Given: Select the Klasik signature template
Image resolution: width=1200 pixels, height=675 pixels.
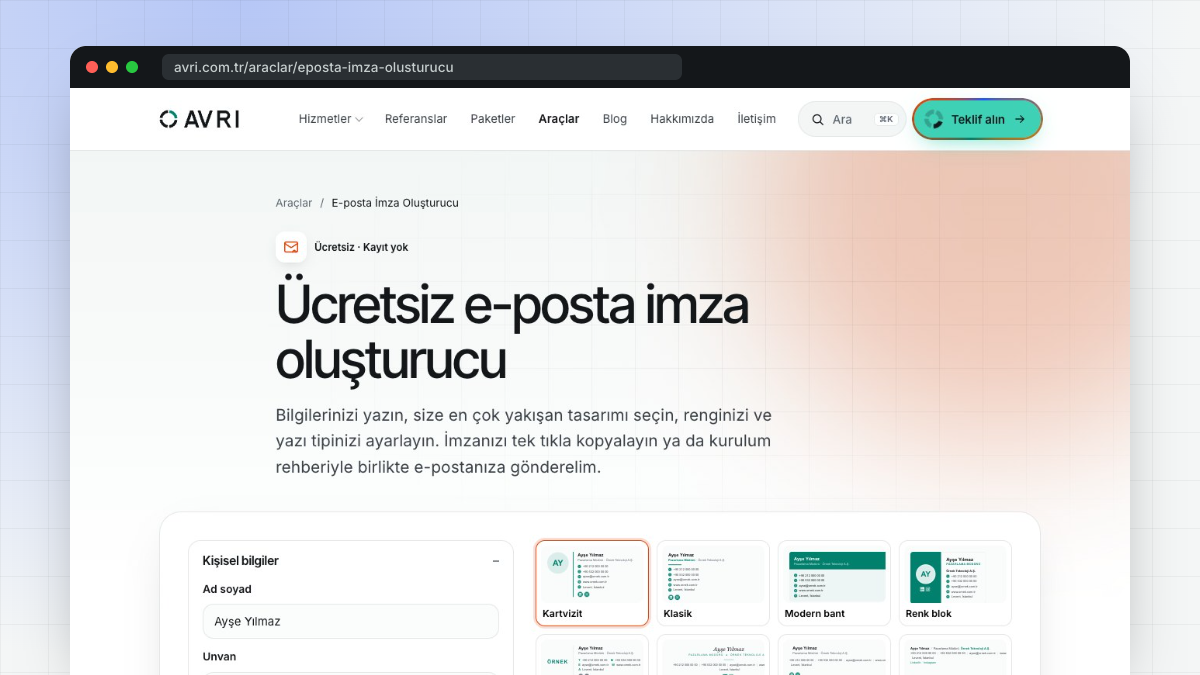Looking at the screenshot, I should pos(713,583).
